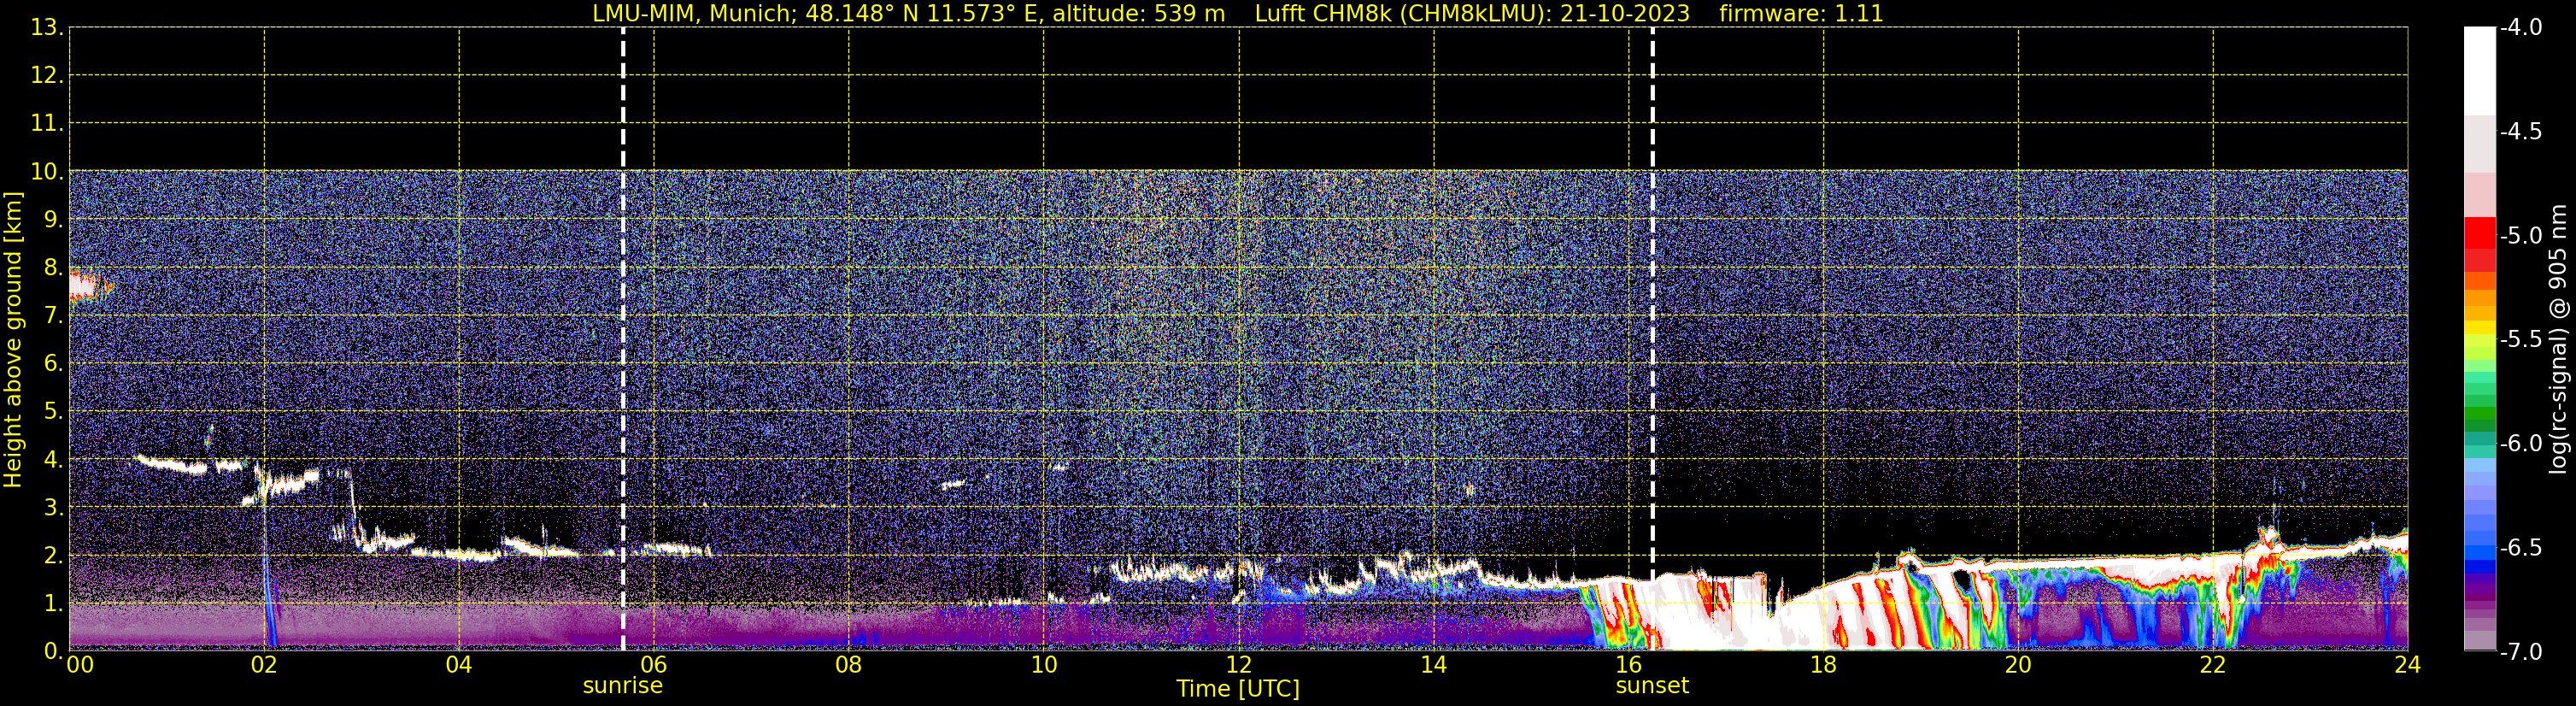This screenshot has height=706, width=2576.
Task: Click the '20' tick on the time axis
Action: tap(2018, 665)
